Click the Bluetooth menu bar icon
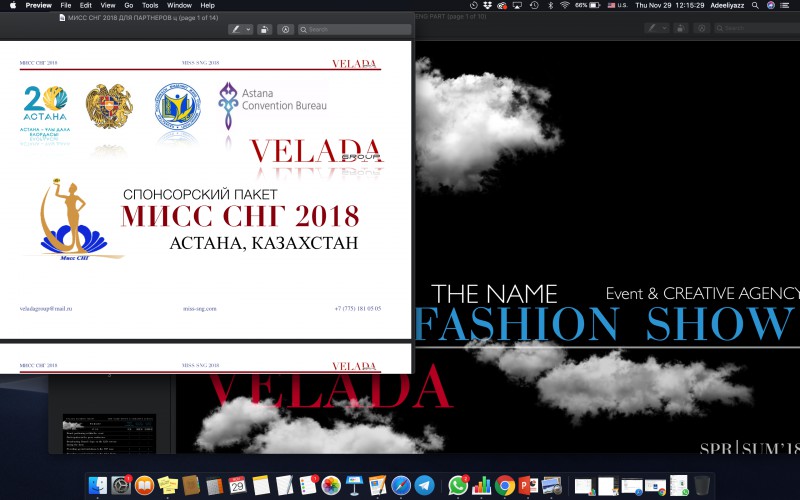This screenshot has height=500, width=800. [550, 5]
